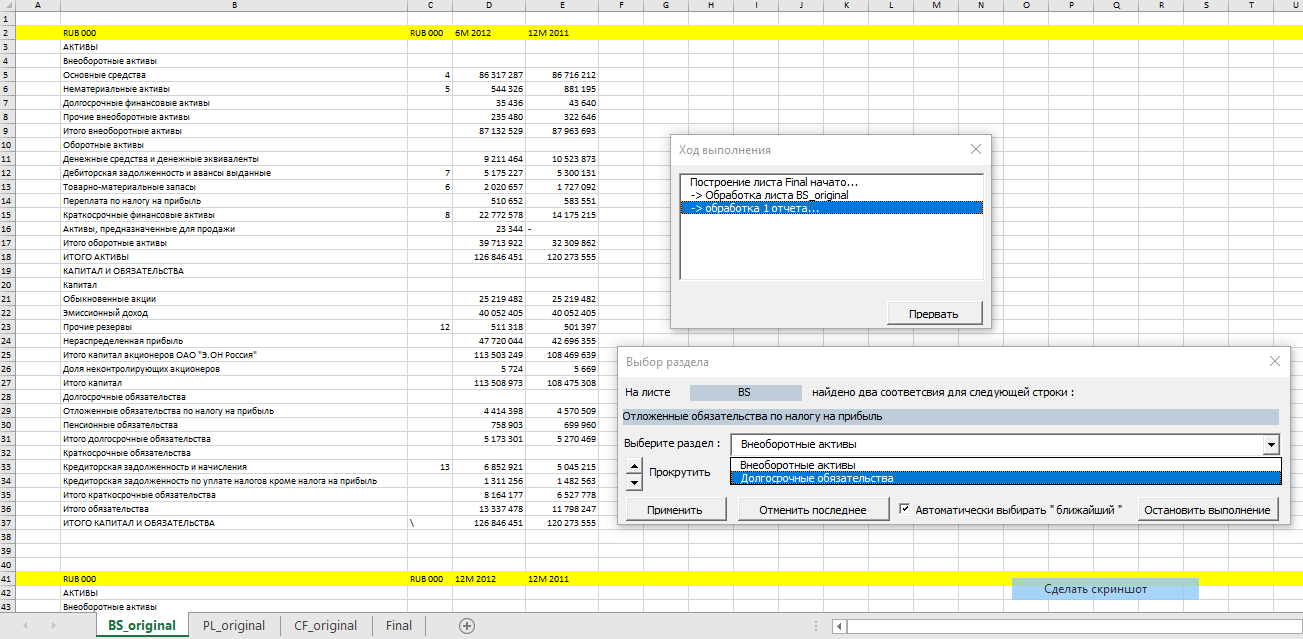Click the Отменить последнее button

[812, 510]
